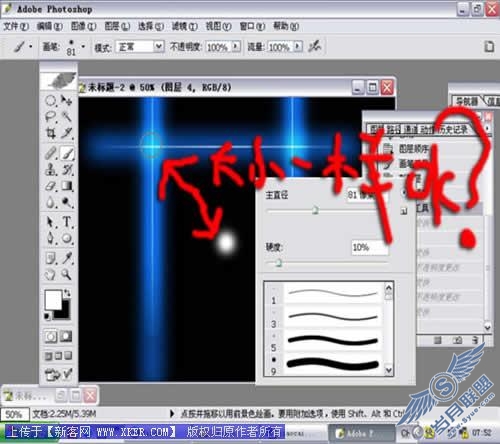
Task: Open the status bar info triangle menu
Action: tap(172, 414)
